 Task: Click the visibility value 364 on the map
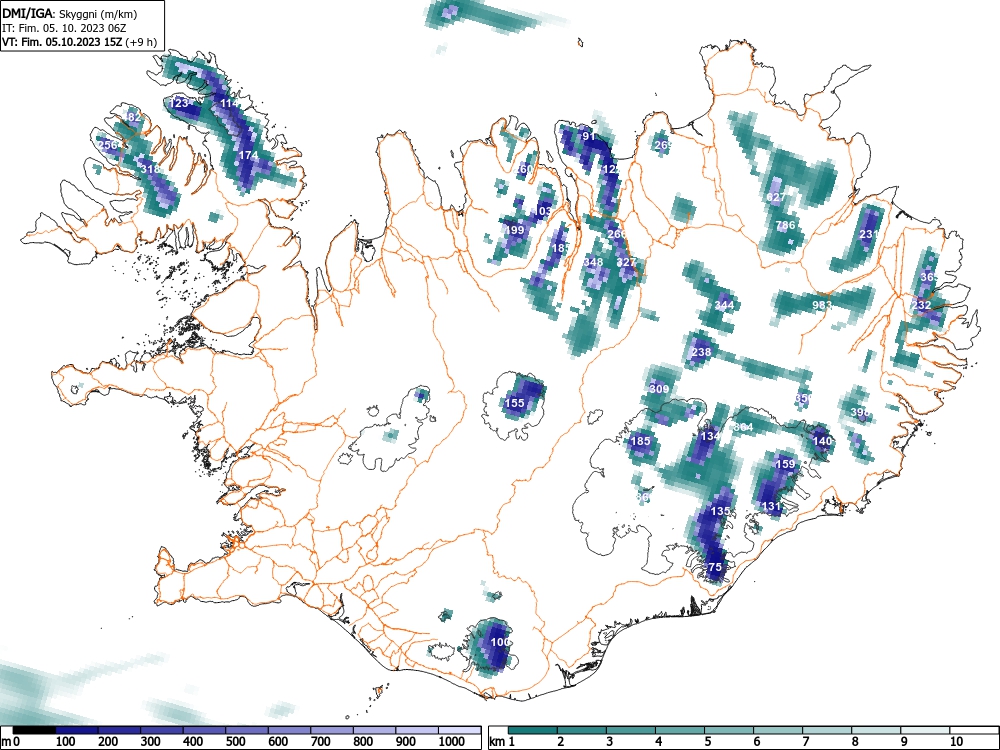click(x=744, y=427)
